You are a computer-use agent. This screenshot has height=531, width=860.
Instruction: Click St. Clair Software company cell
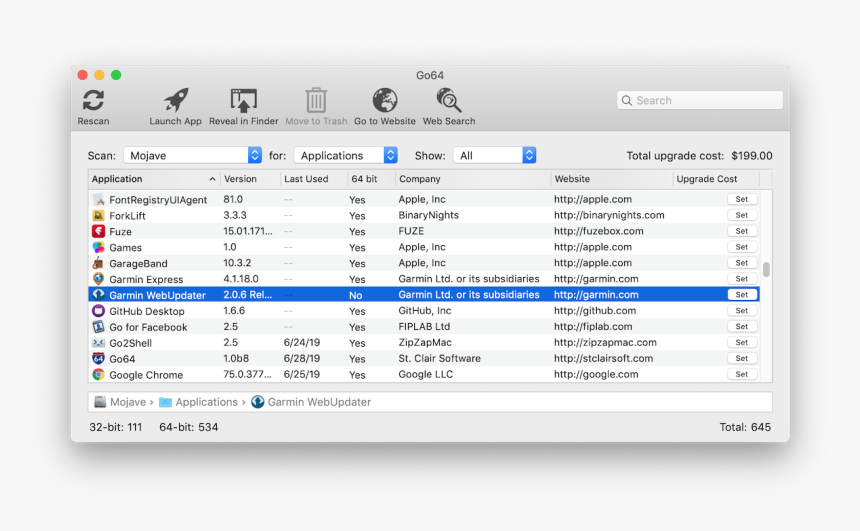click(x=439, y=358)
